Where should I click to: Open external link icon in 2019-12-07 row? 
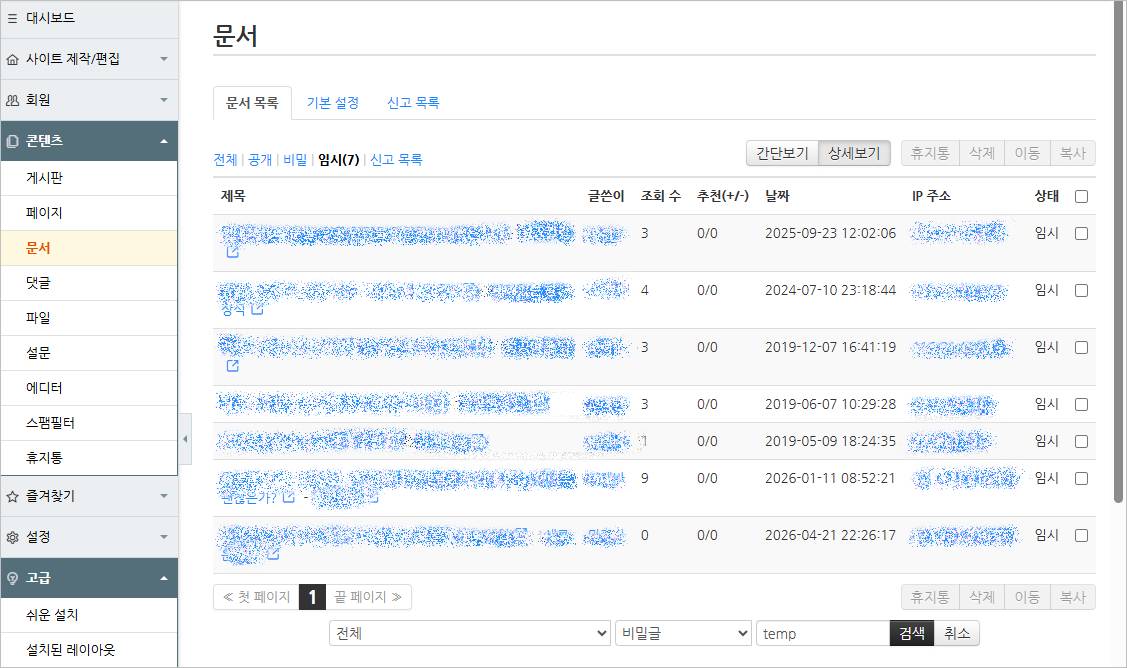[x=233, y=366]
